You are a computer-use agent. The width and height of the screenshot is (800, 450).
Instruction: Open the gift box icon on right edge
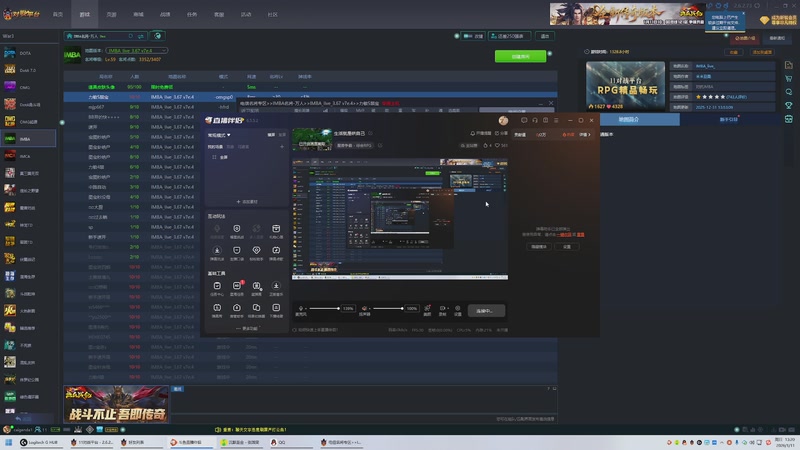[789, 119]
